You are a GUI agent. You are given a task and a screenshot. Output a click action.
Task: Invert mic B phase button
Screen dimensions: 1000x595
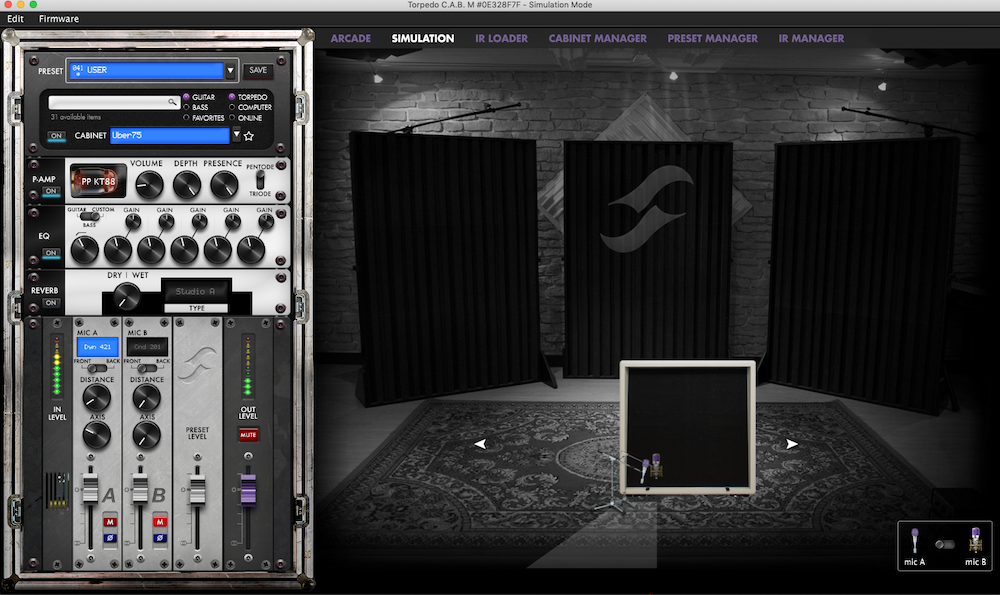pyautogui.click(x=159, y=538)
